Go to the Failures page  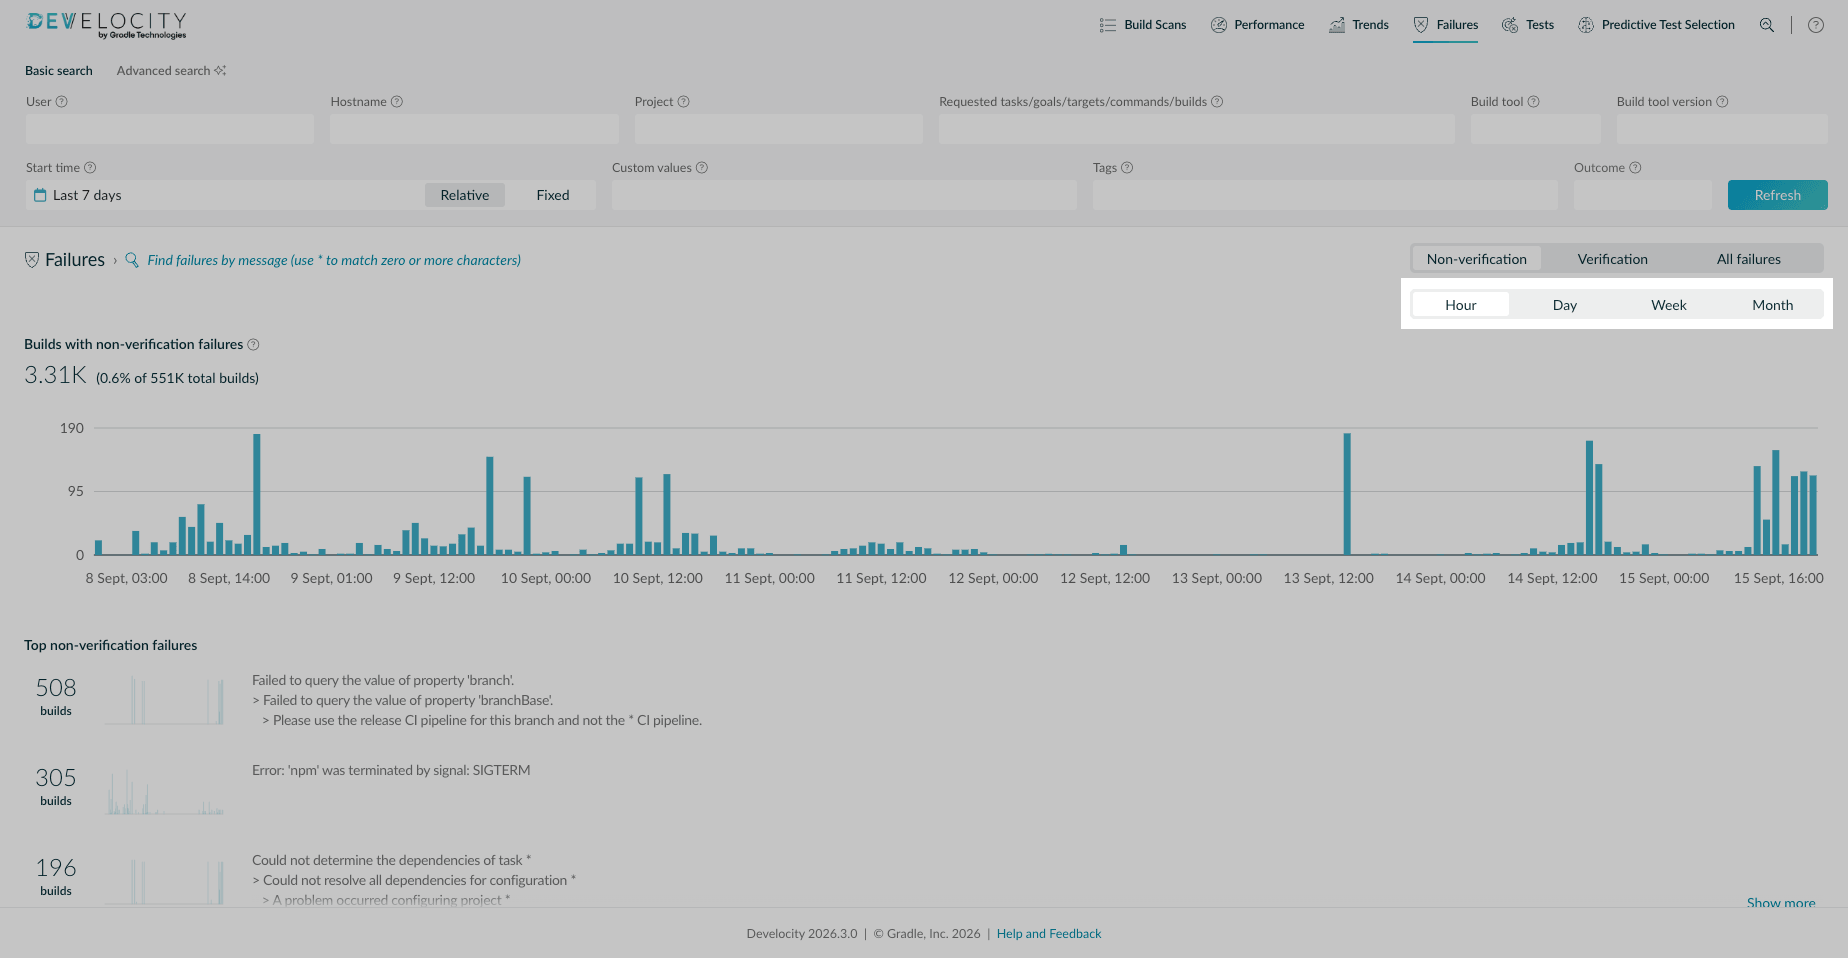tap(1446, 25)
